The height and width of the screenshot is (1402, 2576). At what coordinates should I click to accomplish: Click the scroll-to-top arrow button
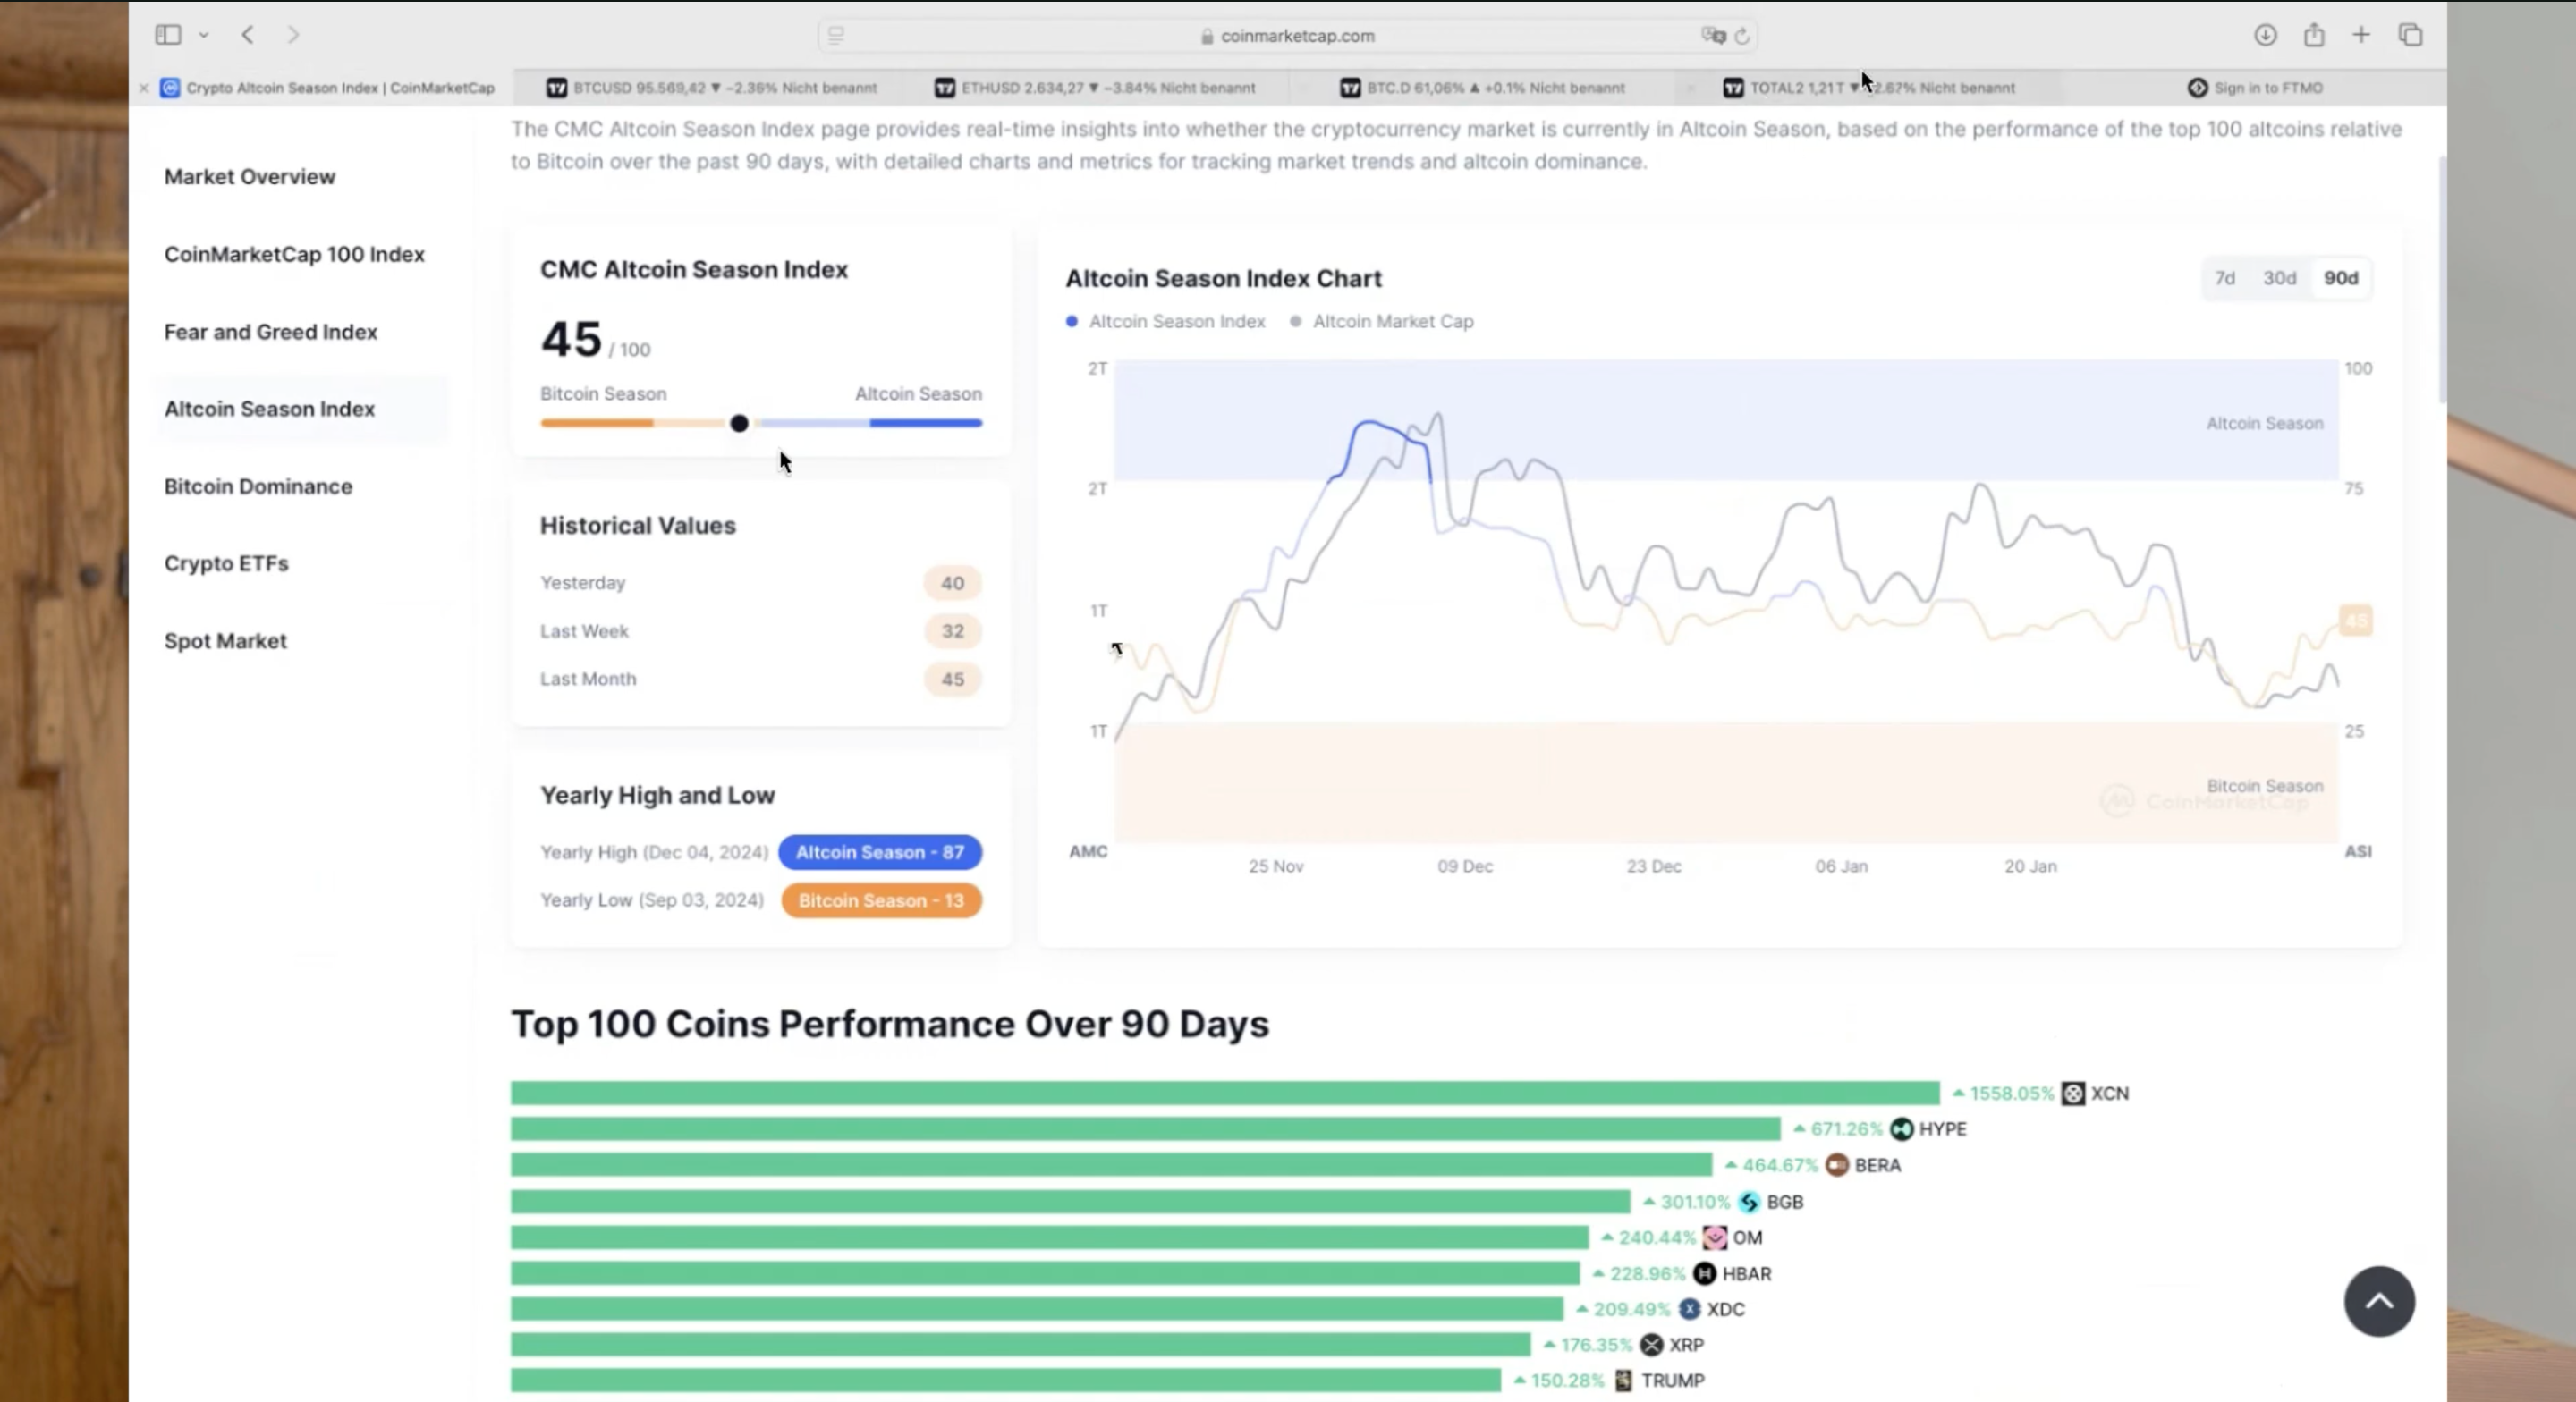click(2379, 1301)
